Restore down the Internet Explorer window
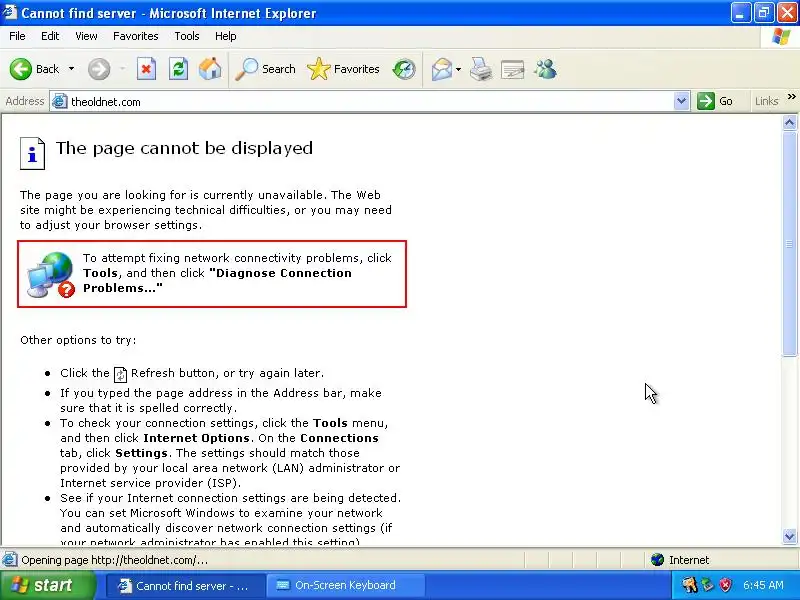 (x=764, y=13)
